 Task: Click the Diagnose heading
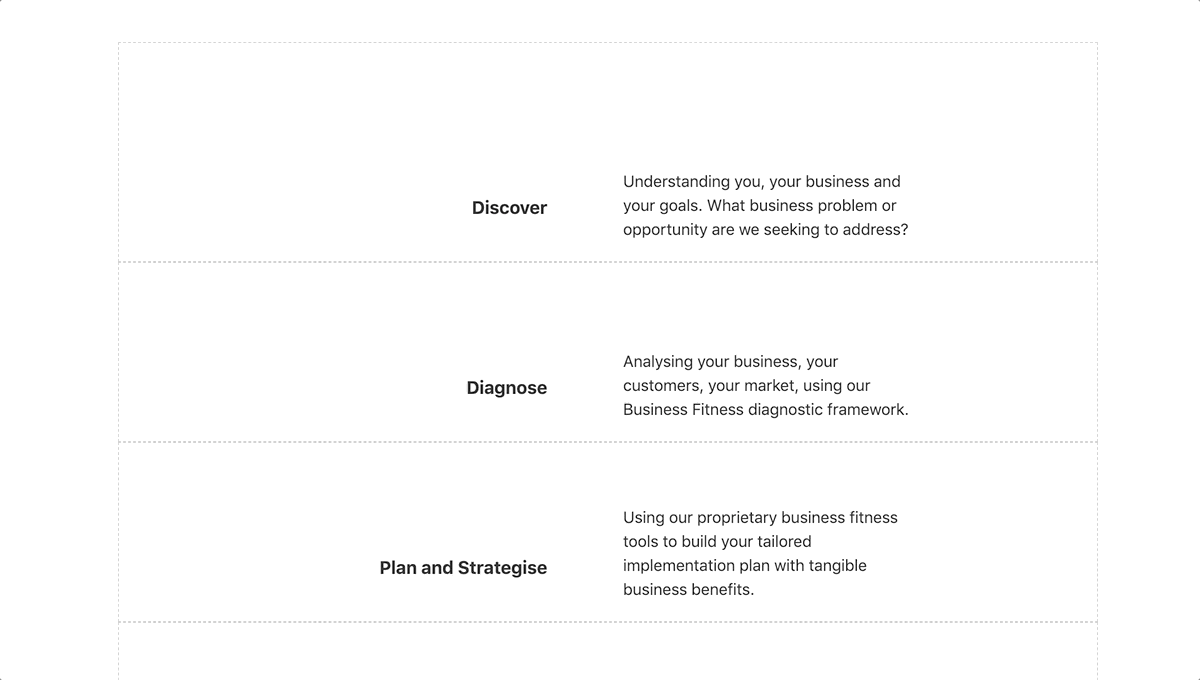(507, 388)
